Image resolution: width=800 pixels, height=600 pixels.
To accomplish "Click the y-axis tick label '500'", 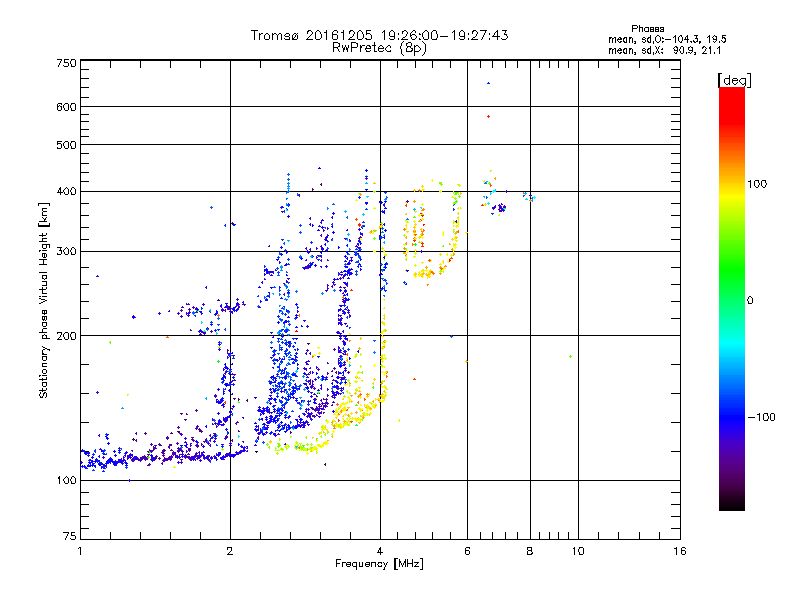I will click(66, 145).
